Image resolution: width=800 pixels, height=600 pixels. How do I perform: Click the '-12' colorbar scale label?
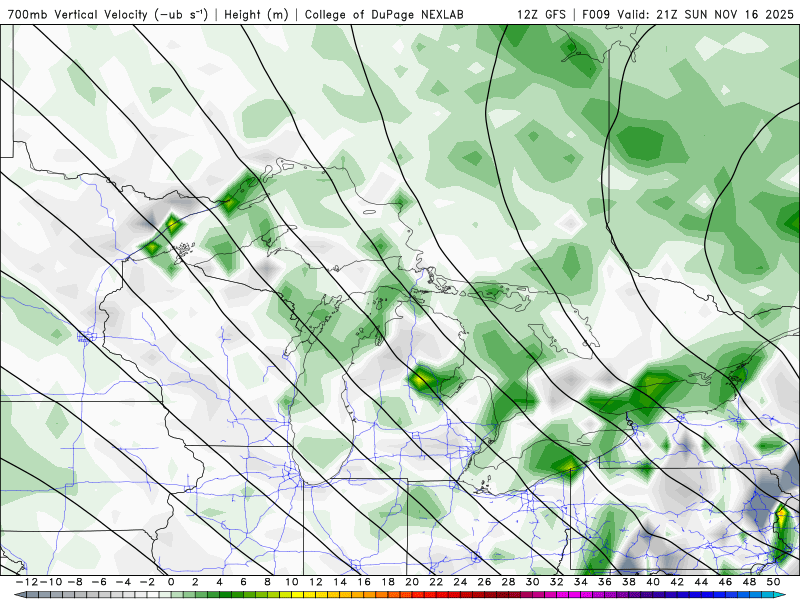(27, 582)
